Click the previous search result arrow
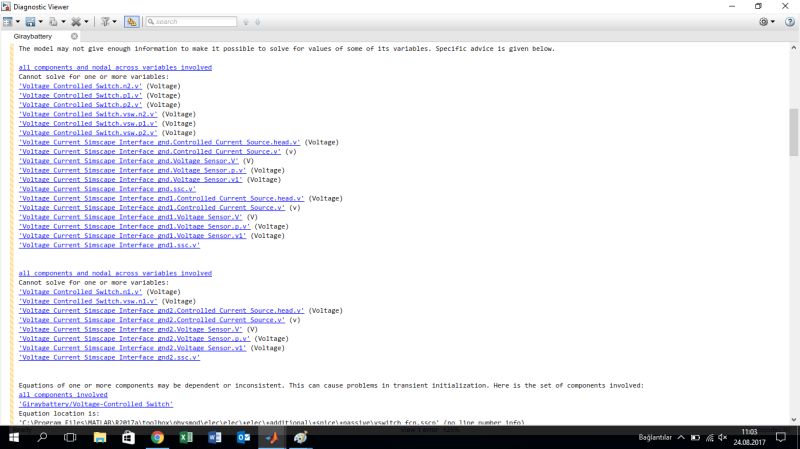This screenshot has height=449, width=800. click(246, 22)
